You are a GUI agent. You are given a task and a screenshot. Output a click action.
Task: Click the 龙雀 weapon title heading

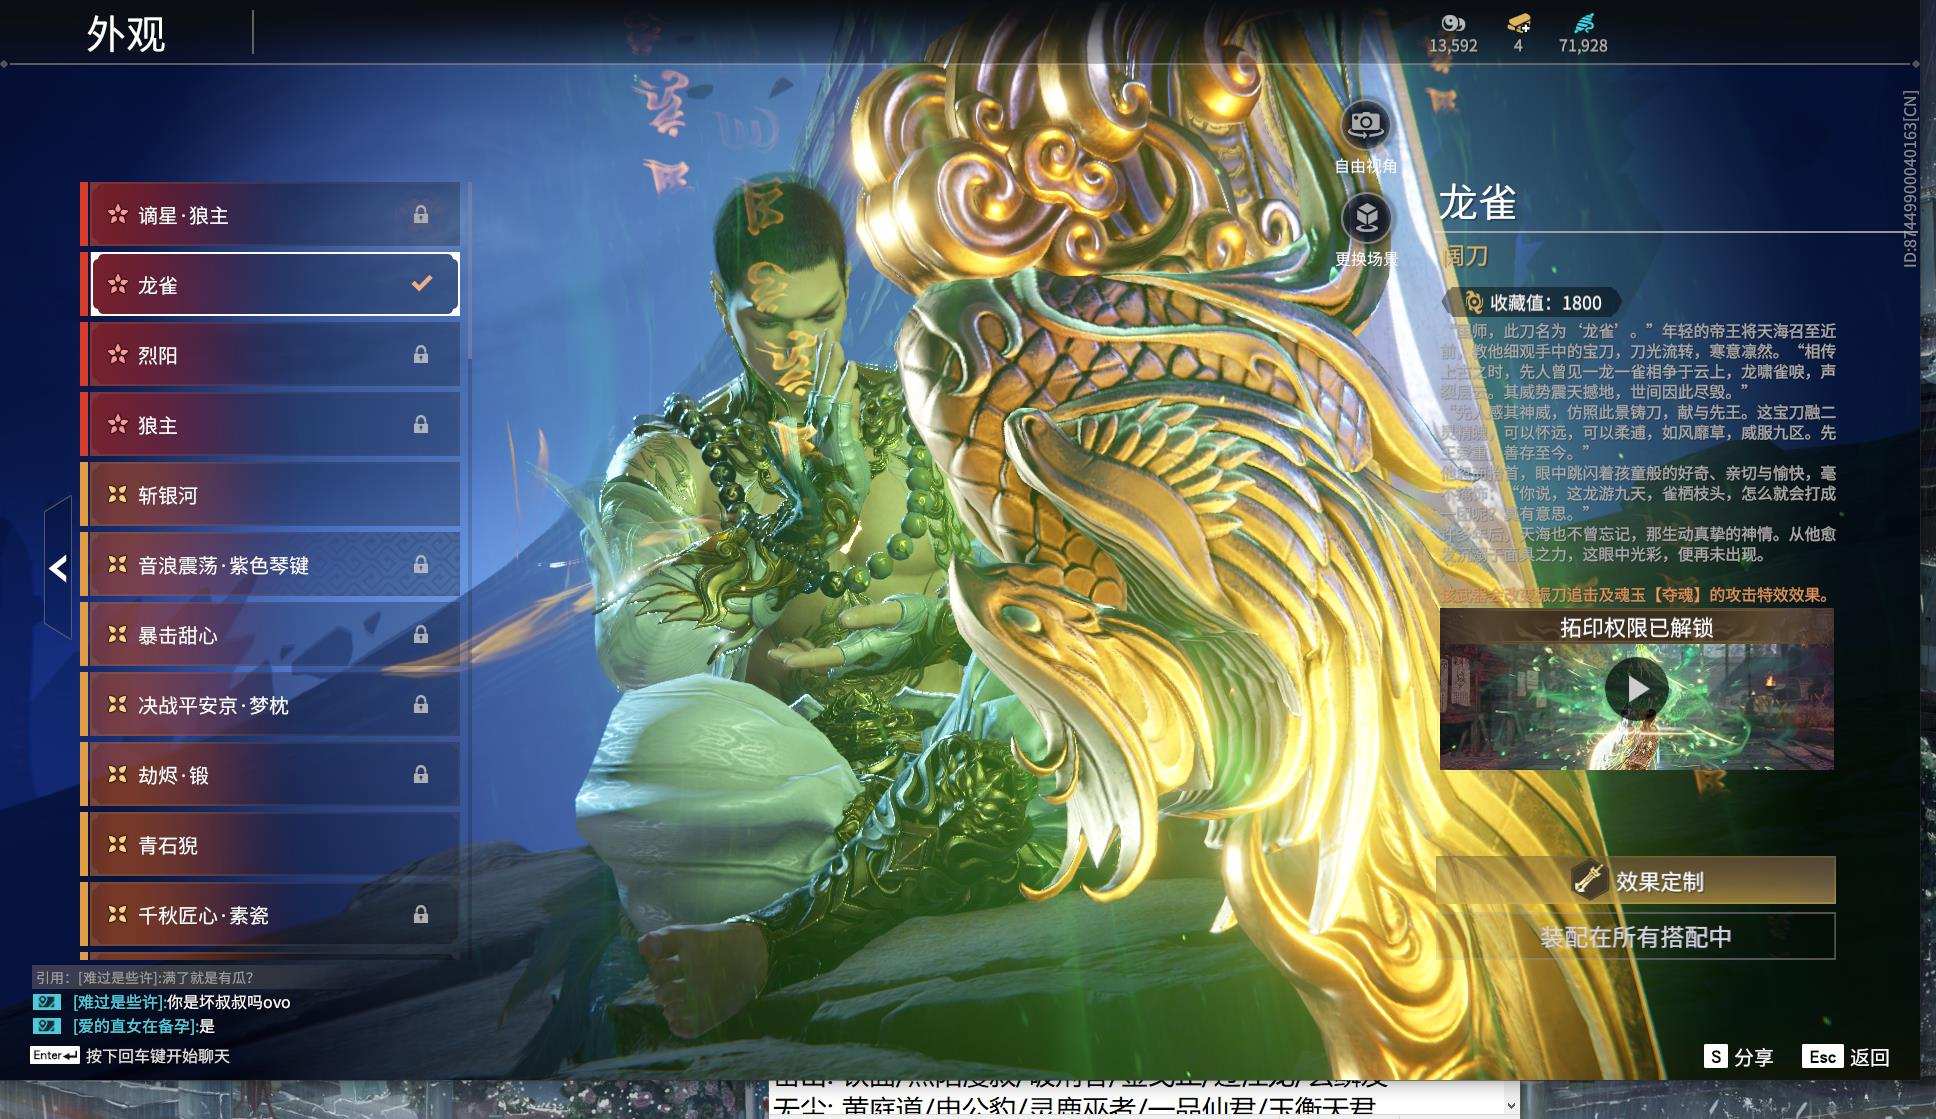pyautogui.click(x=1478, y=203)
